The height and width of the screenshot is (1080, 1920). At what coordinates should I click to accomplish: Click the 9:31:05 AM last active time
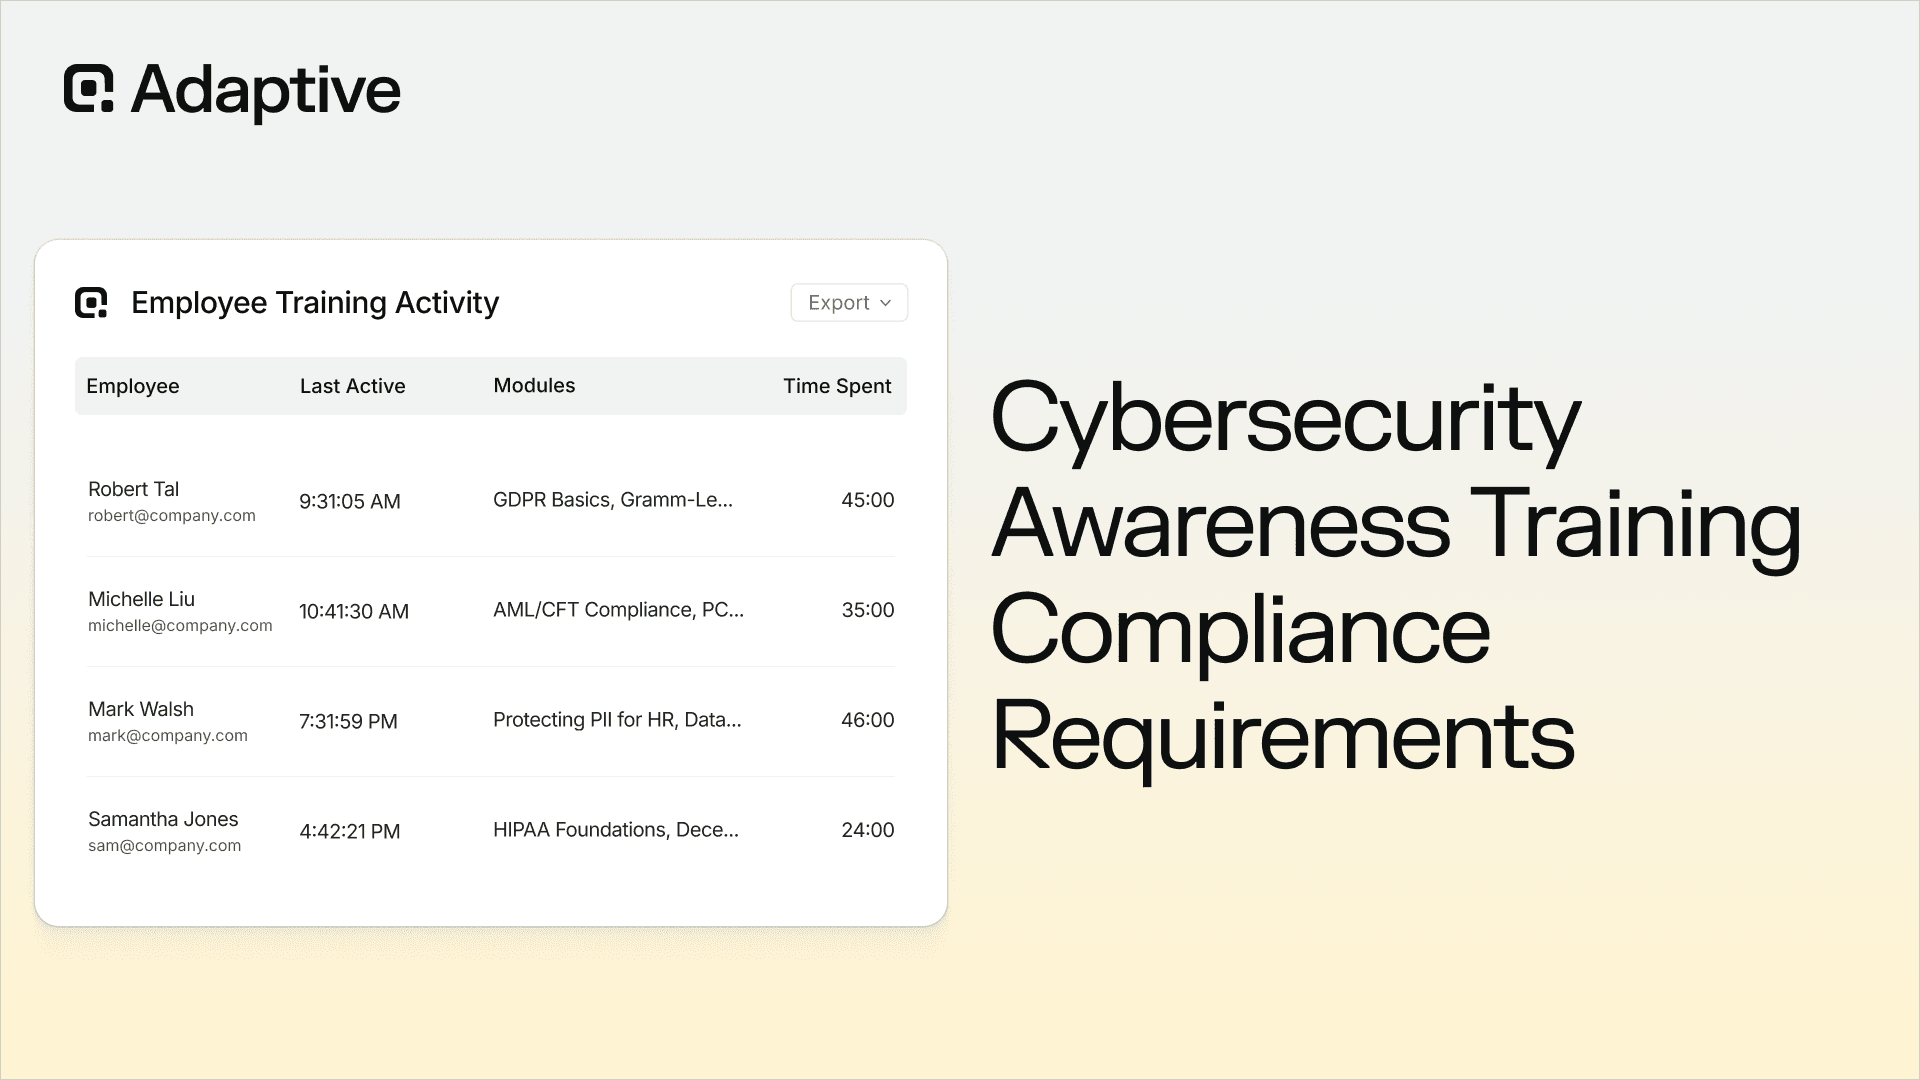[x=350, y=502]
